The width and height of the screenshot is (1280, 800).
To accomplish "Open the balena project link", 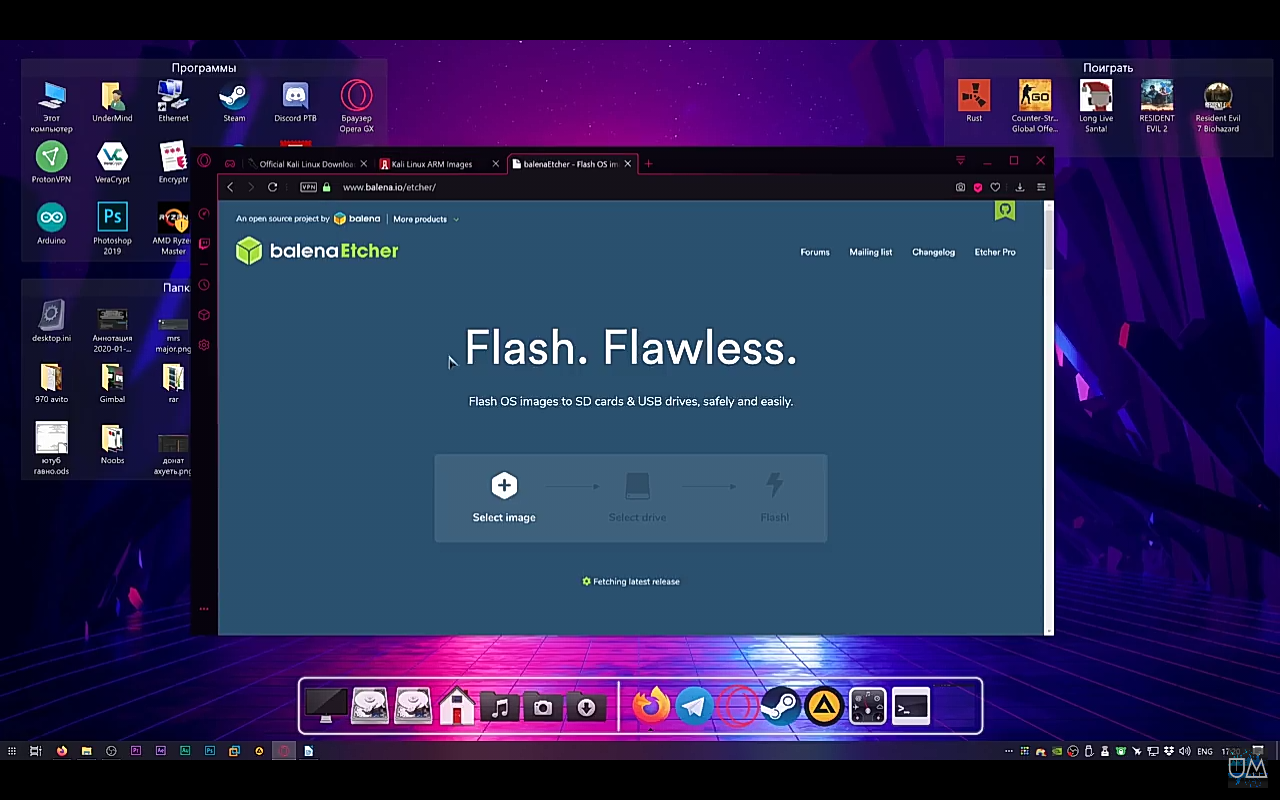I will coord(357,219).
